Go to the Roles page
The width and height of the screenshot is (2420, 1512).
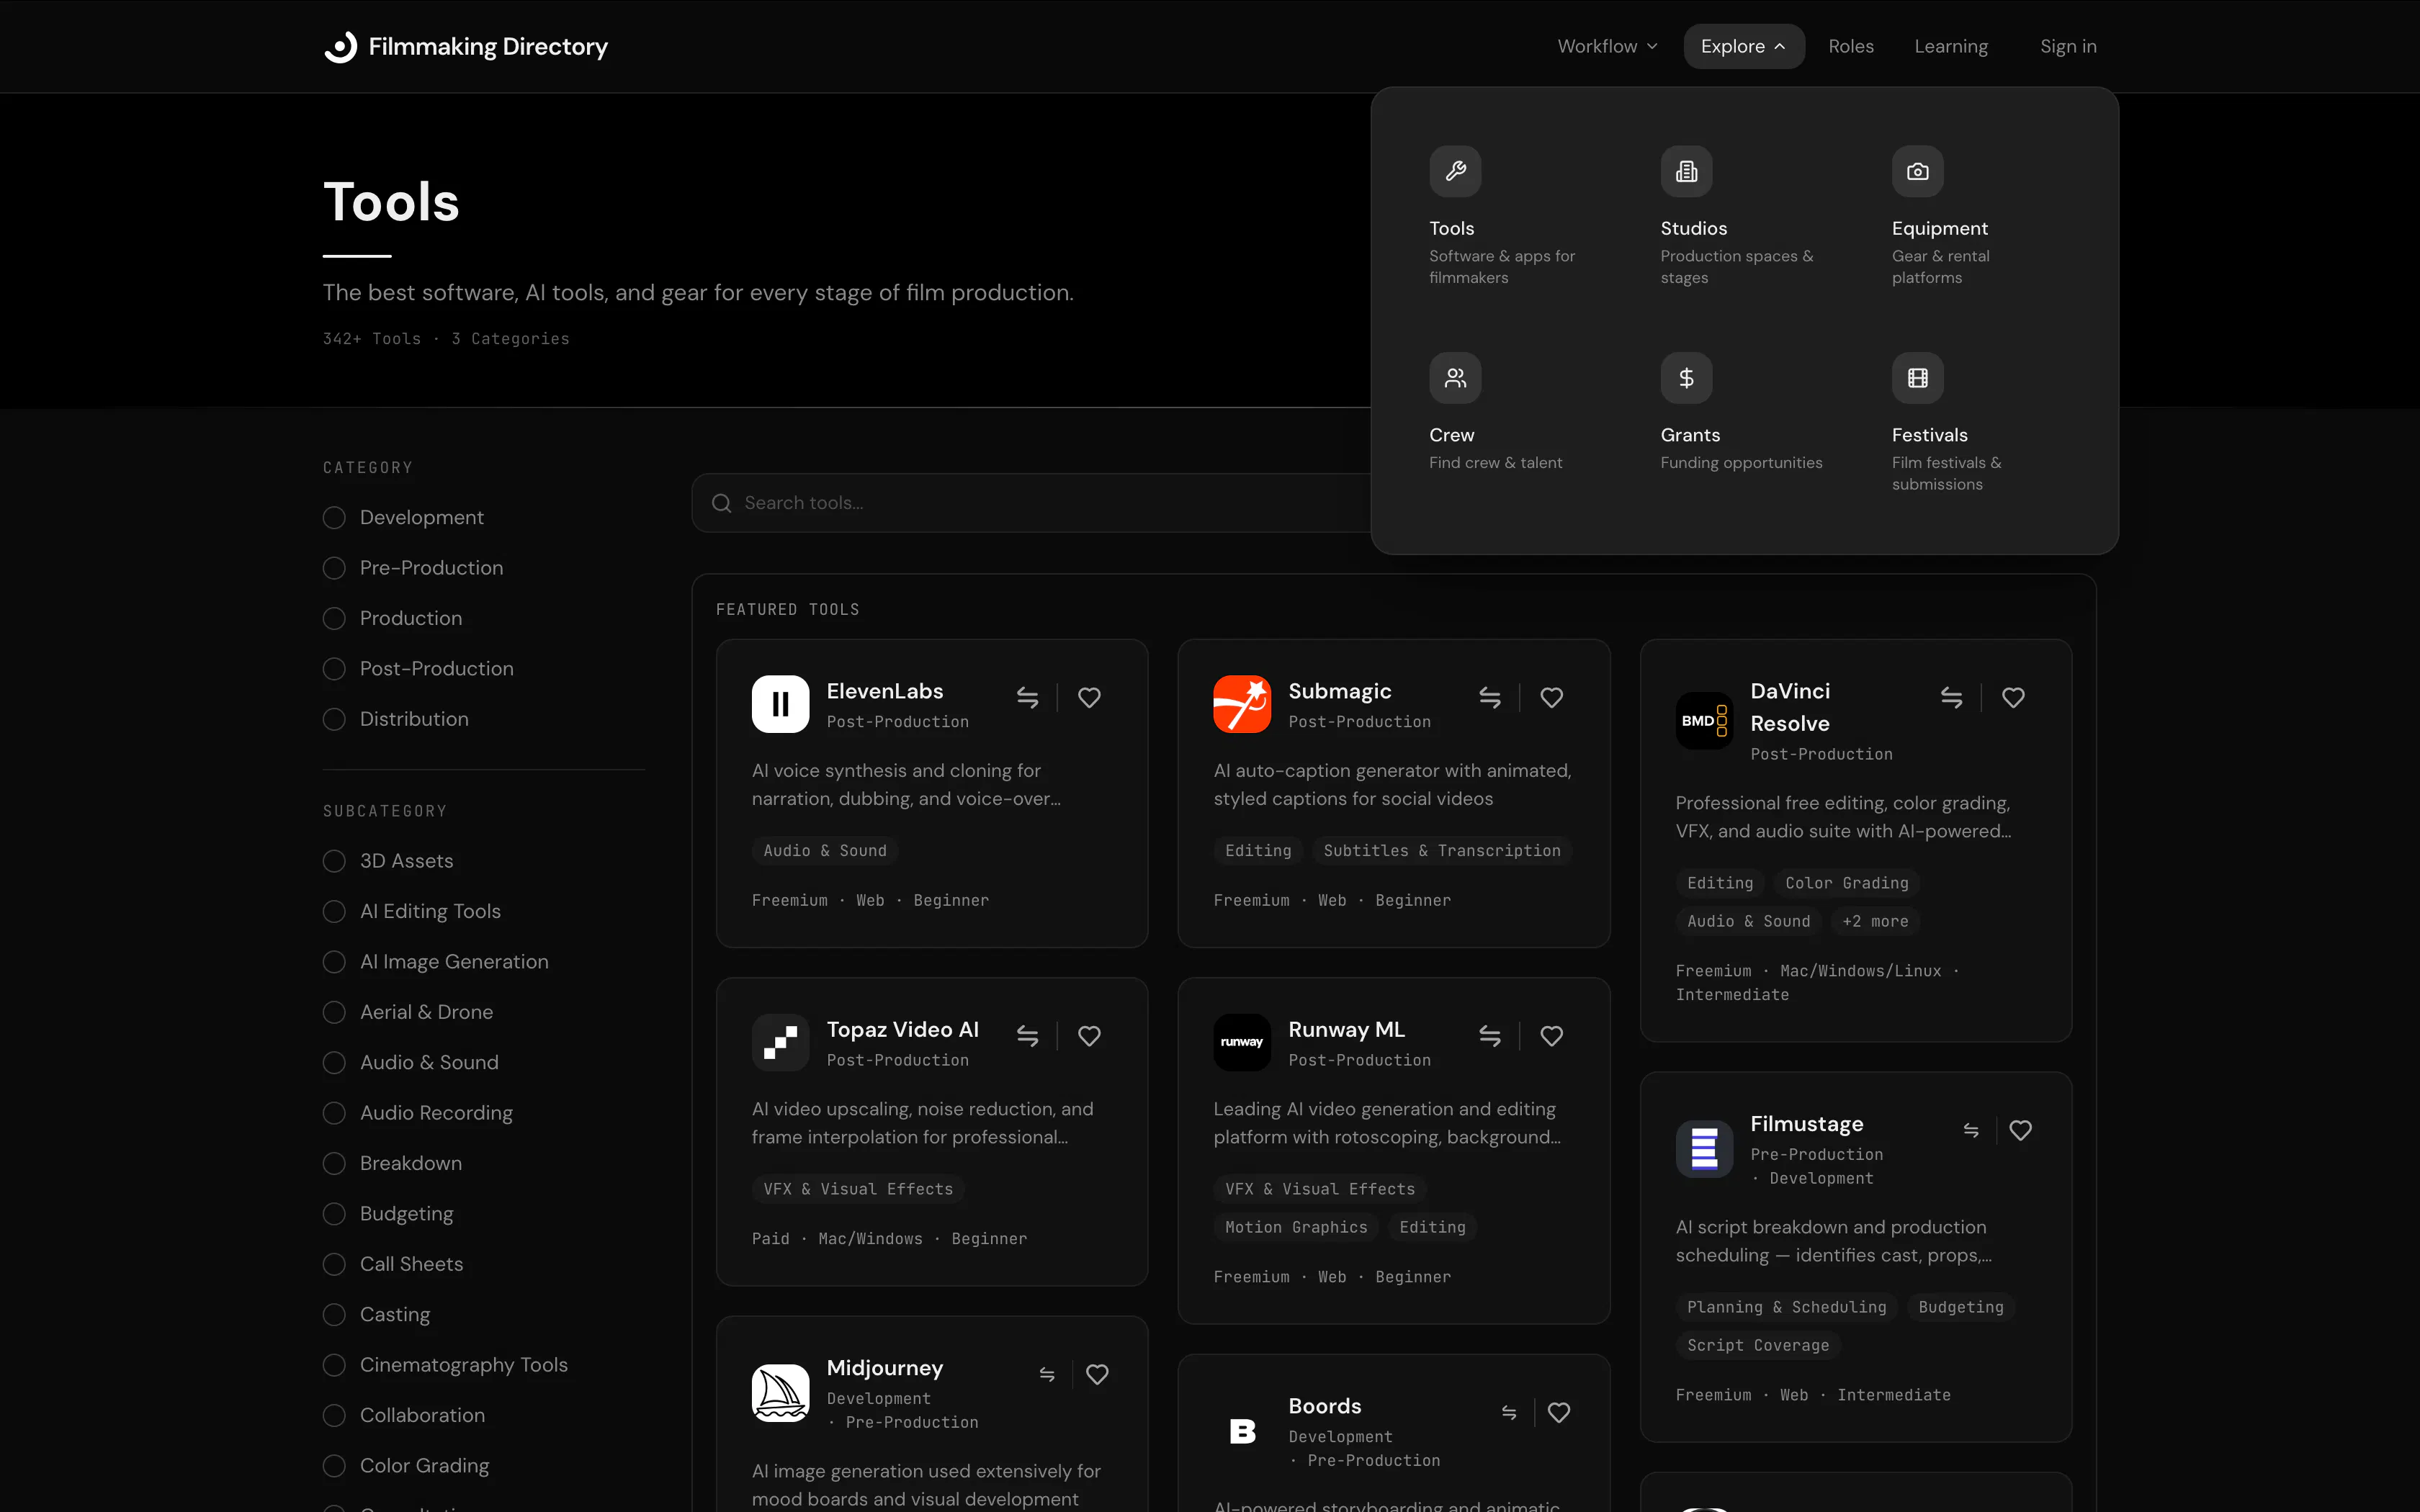(x=1851, y=46)
